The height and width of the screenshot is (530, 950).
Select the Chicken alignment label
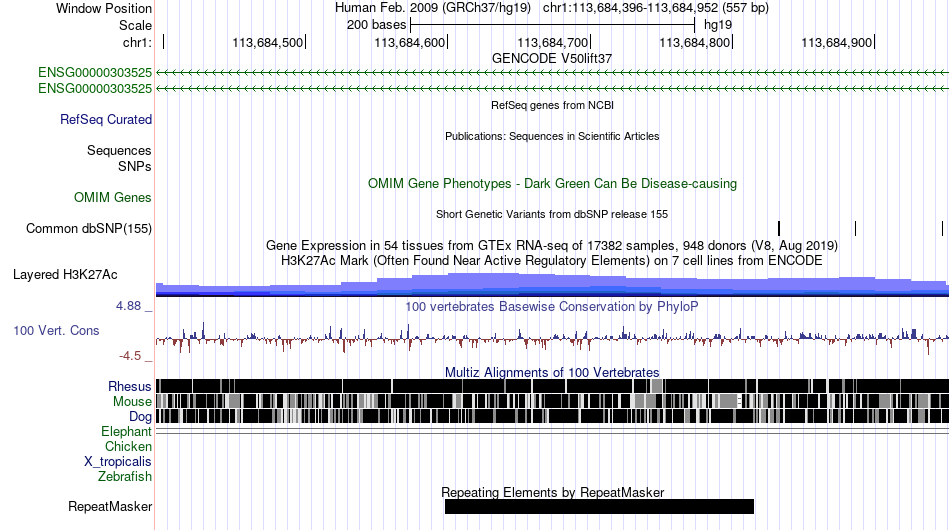128,446
